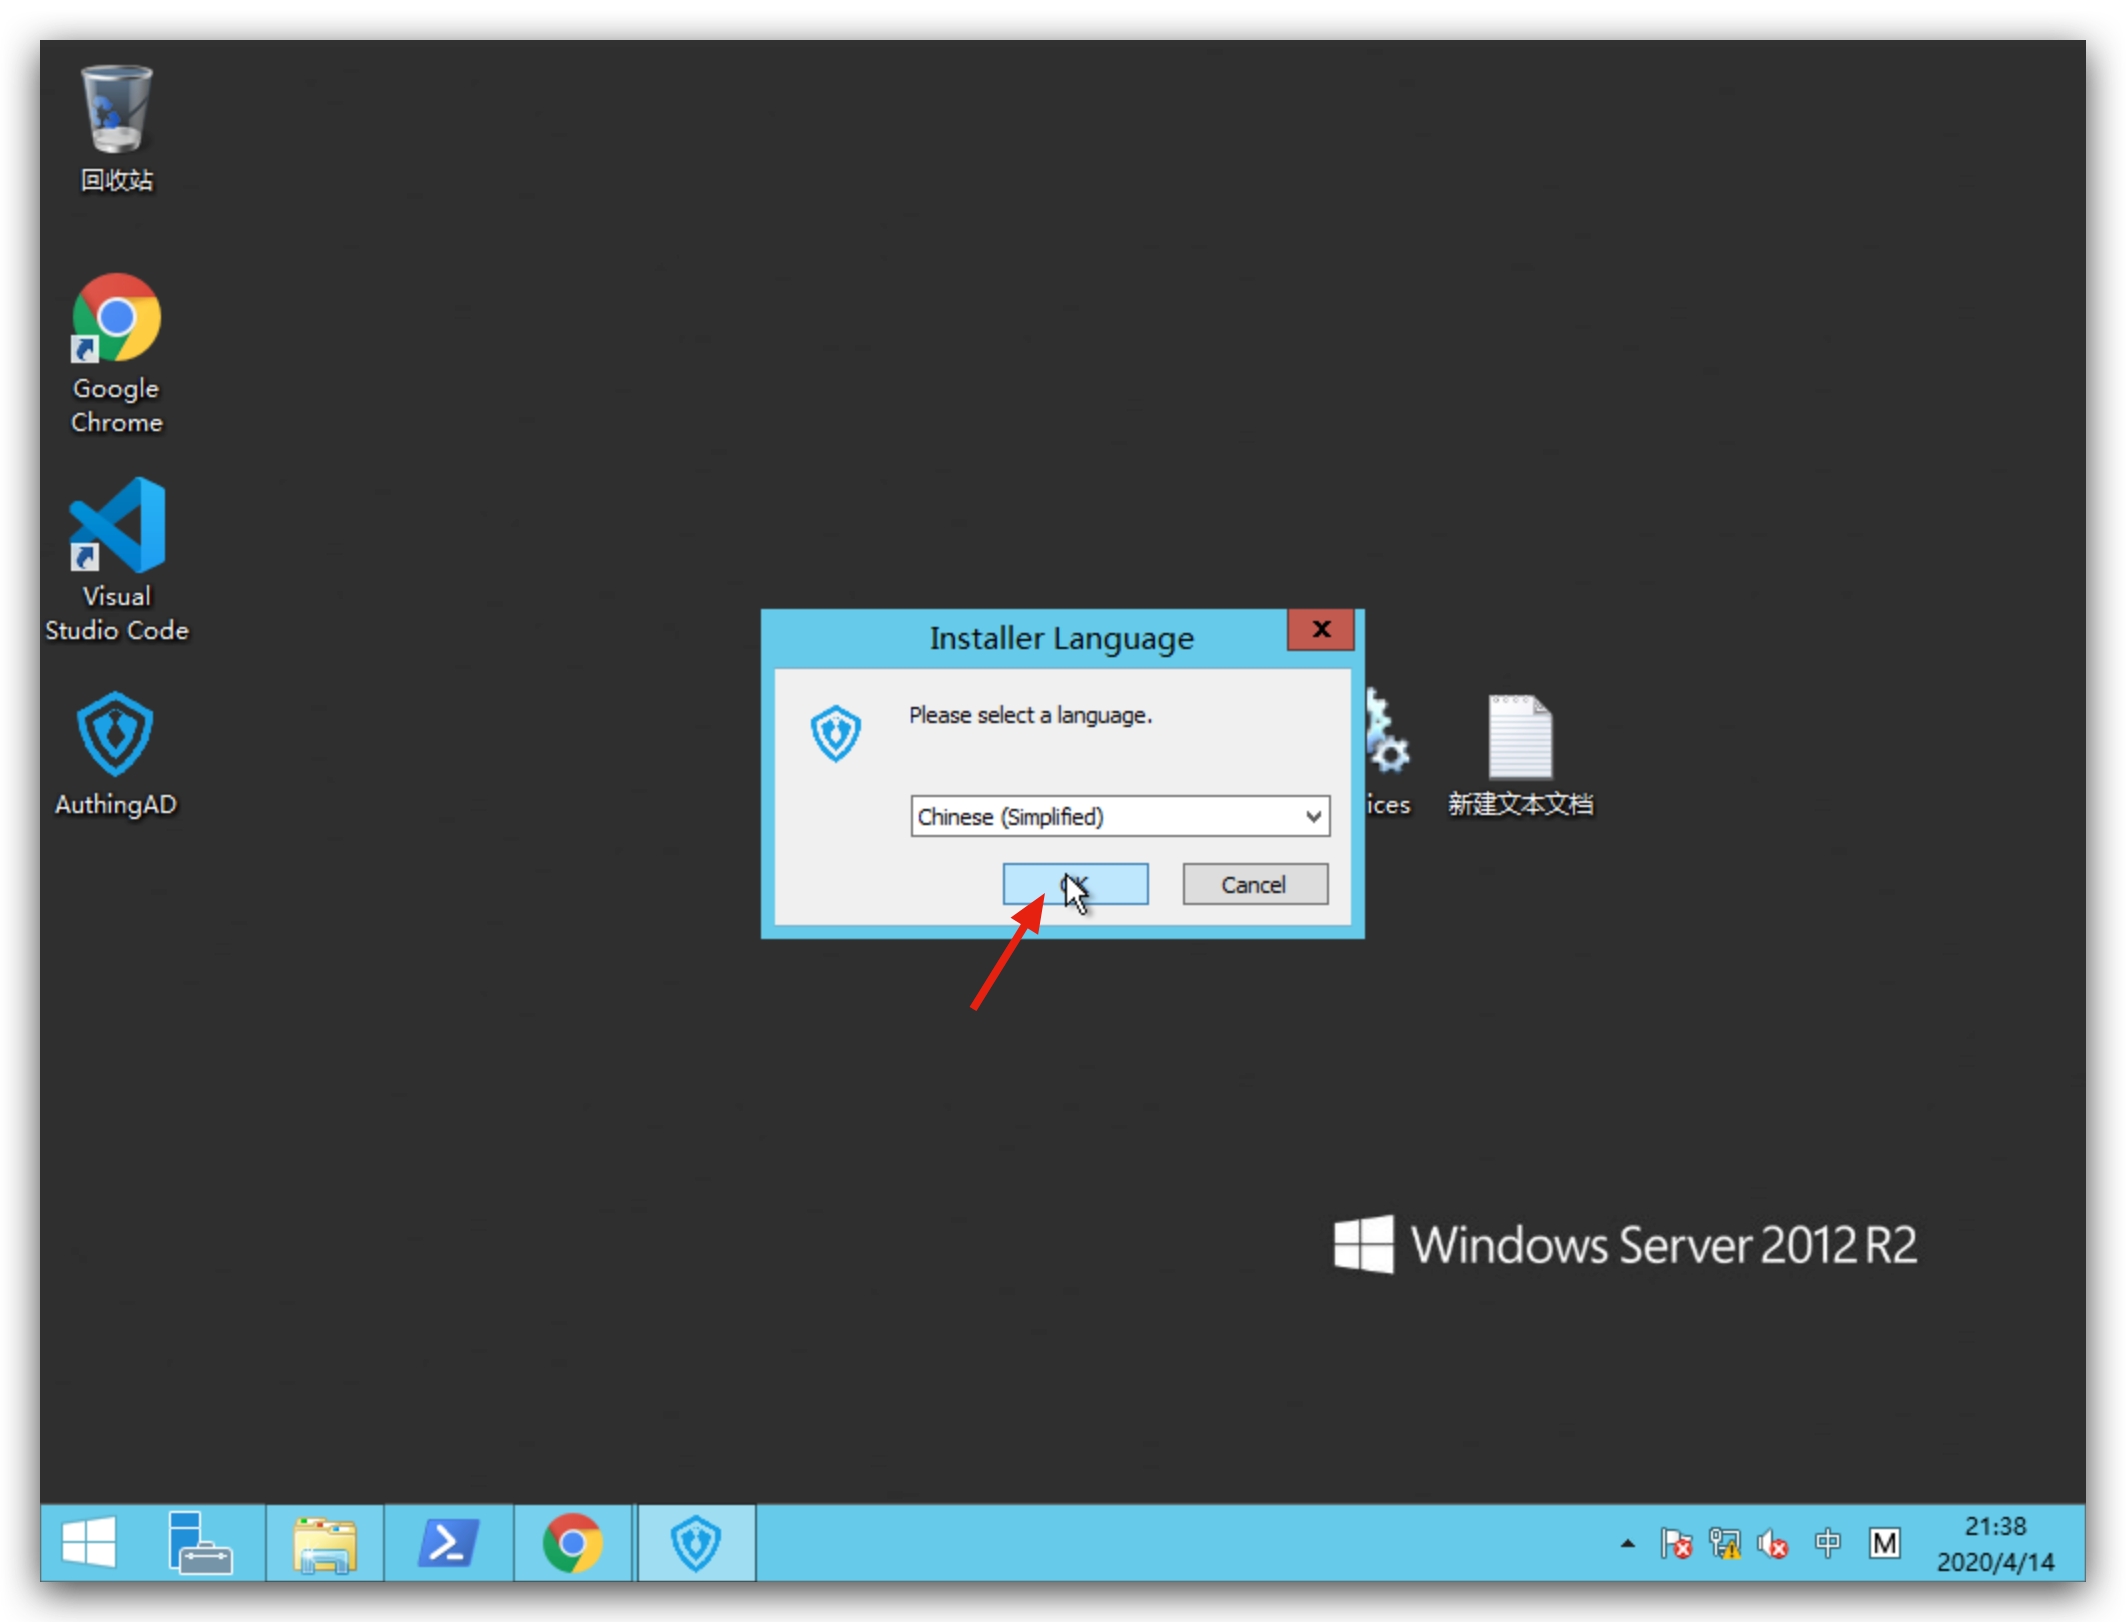Click the AuthingAD installer taskbar button

click(x=696, y=1543)
